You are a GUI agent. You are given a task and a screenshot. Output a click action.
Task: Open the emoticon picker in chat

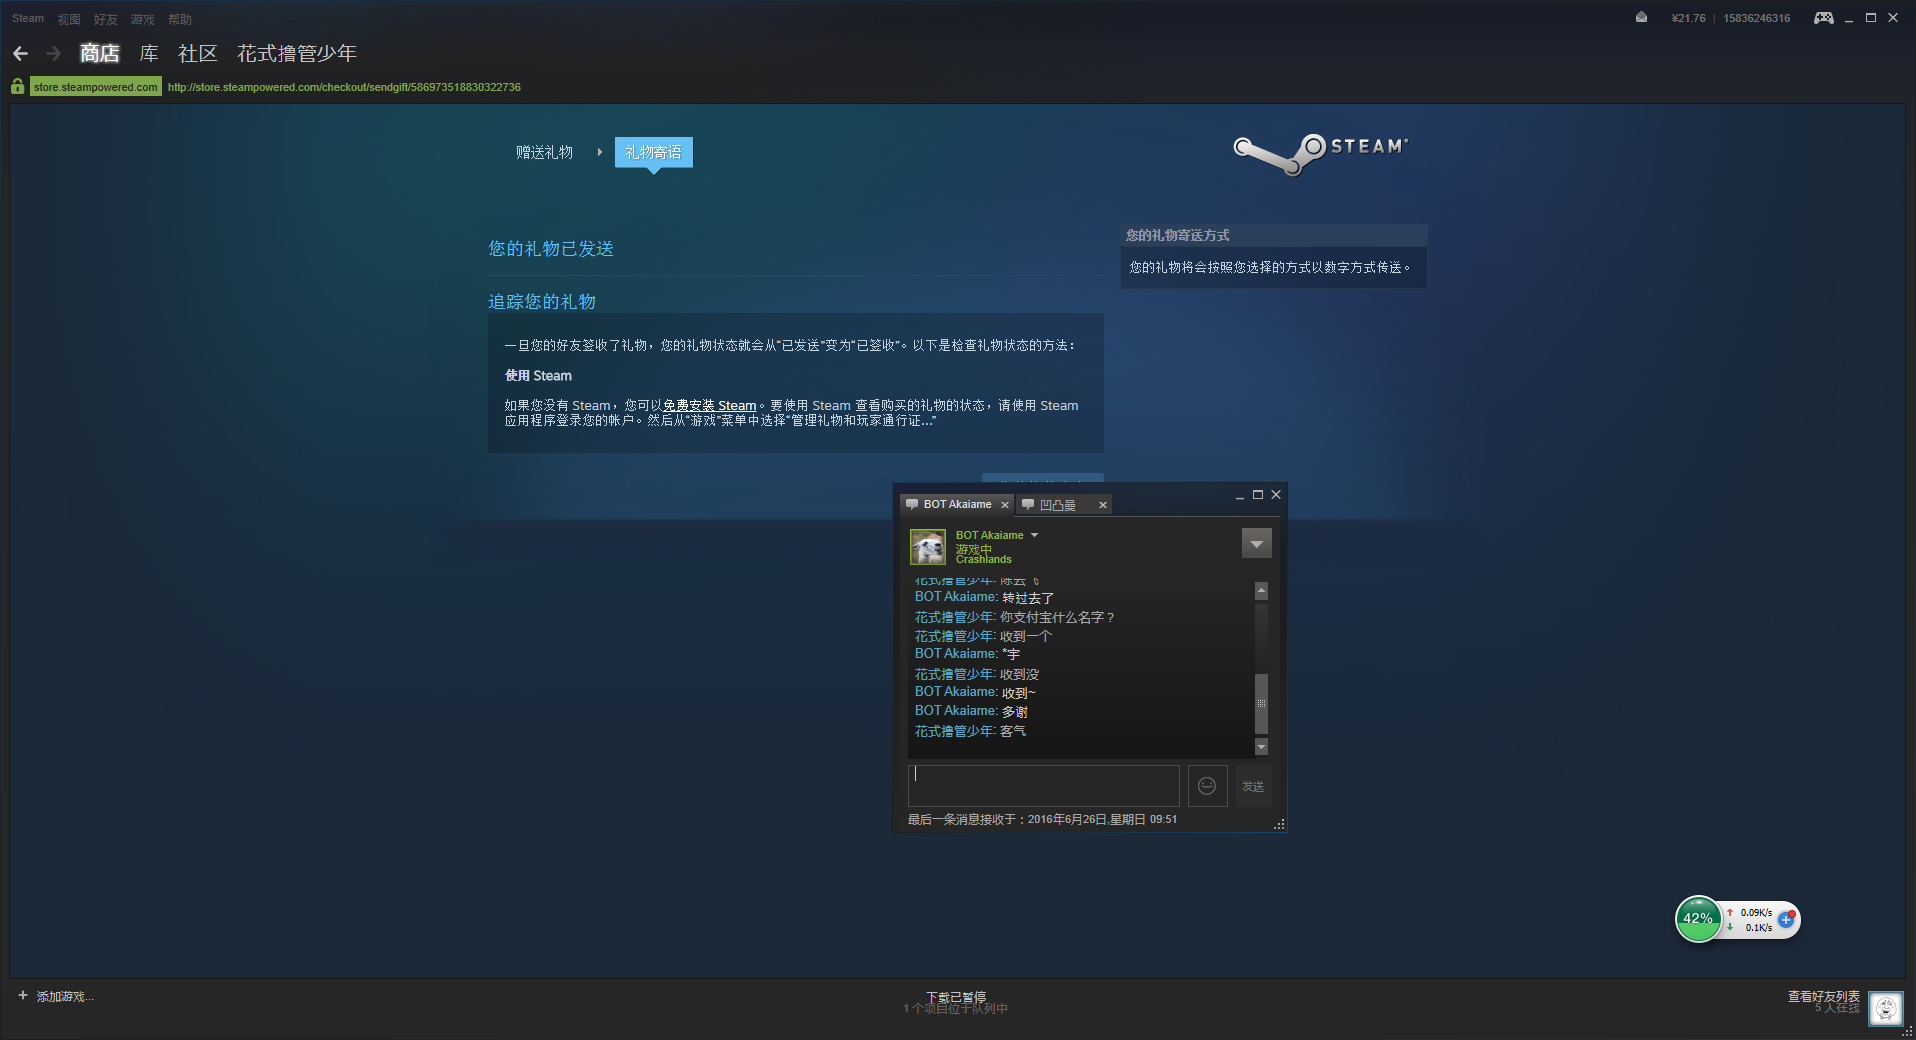[x=1207, y=786]
